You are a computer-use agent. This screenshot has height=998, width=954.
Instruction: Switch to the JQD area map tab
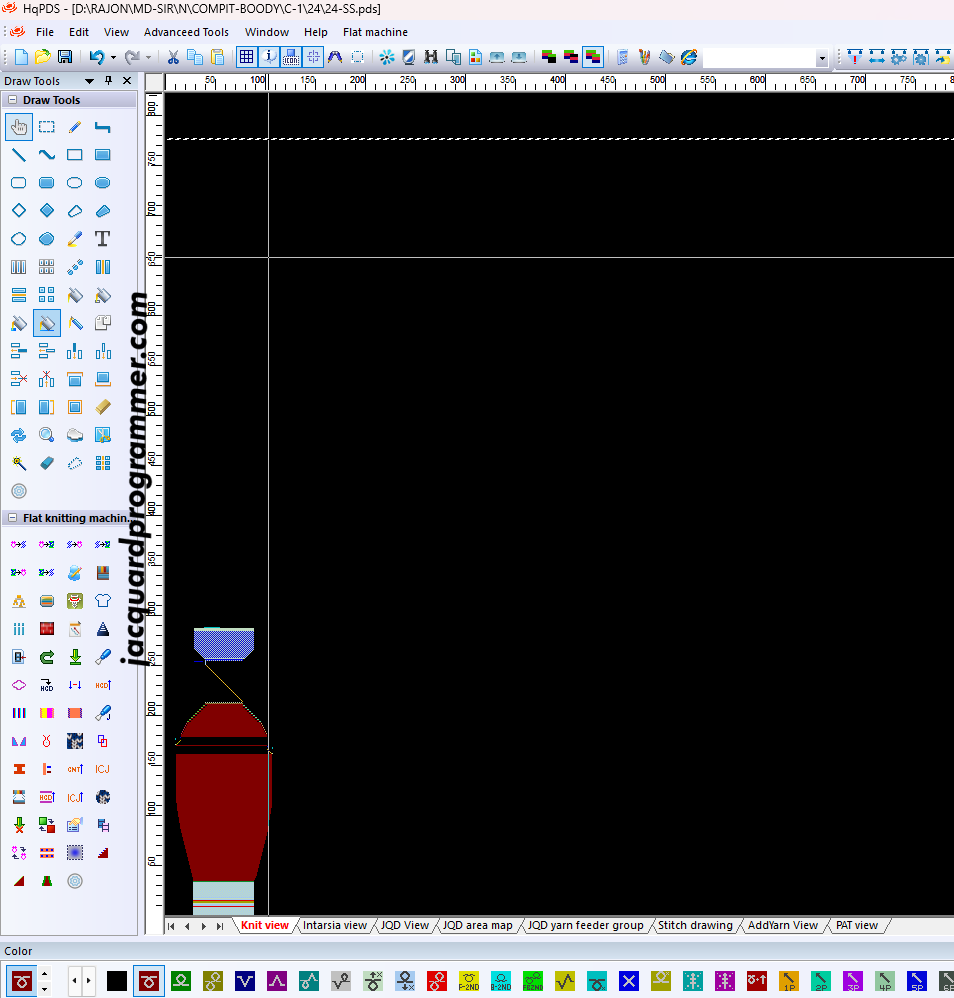(477, 925)
